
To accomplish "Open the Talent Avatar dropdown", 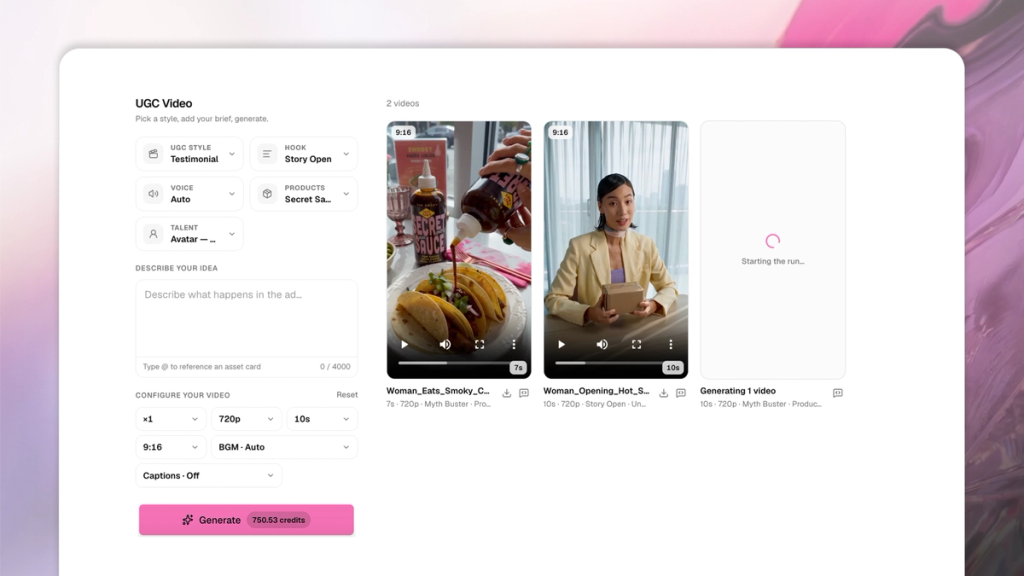I will tap(189, 234).
